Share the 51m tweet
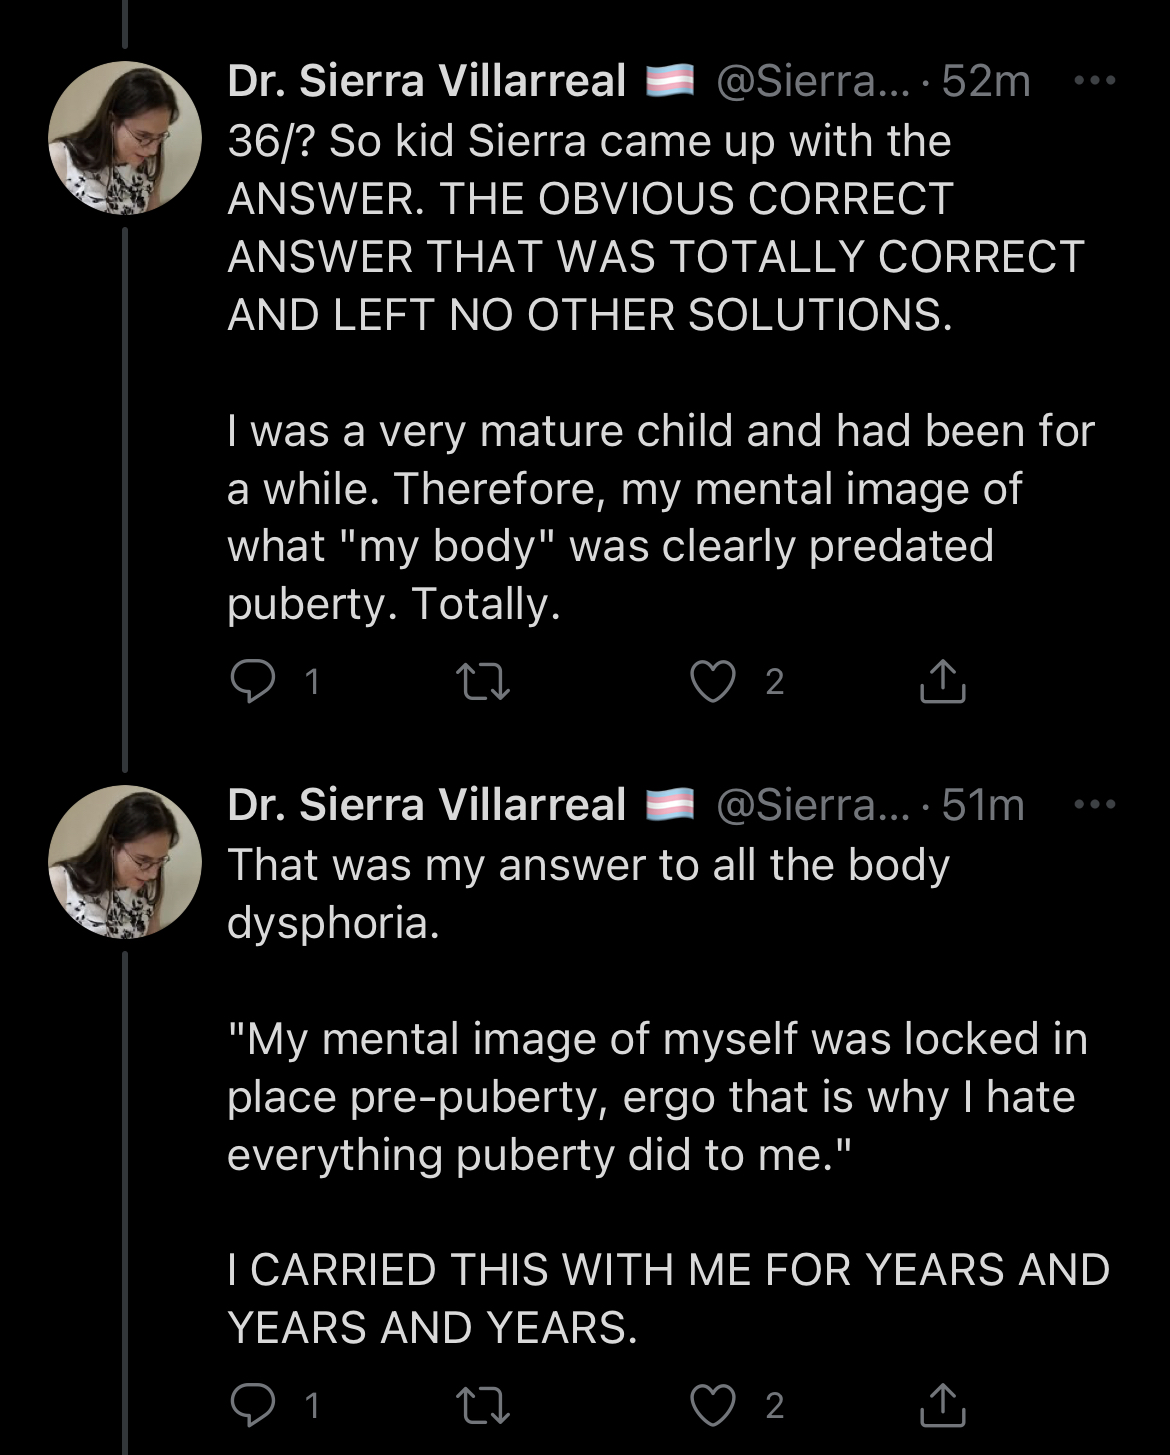Screen dimensions: 1170x1455 coord(942,1405)
